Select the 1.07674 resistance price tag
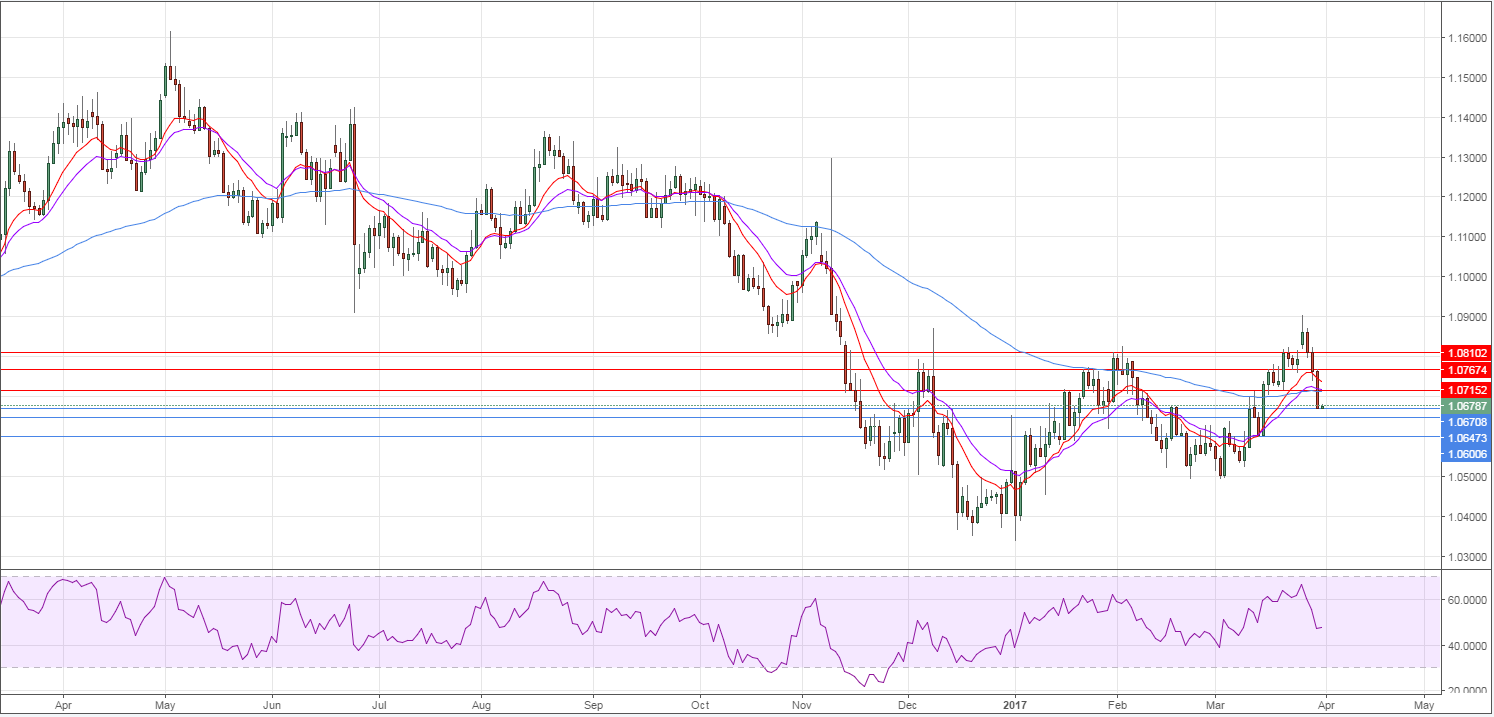The height and width of the screenshot is (717, 1494). tap(1467, 370)
